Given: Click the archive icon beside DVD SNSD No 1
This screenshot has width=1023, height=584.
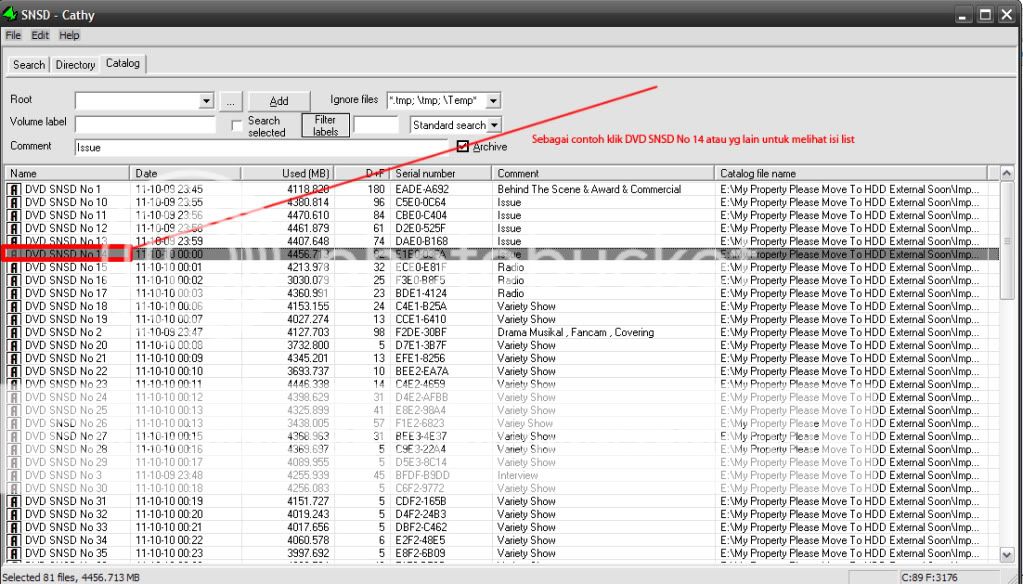Looking at the screenshot, I should [14, 189].
